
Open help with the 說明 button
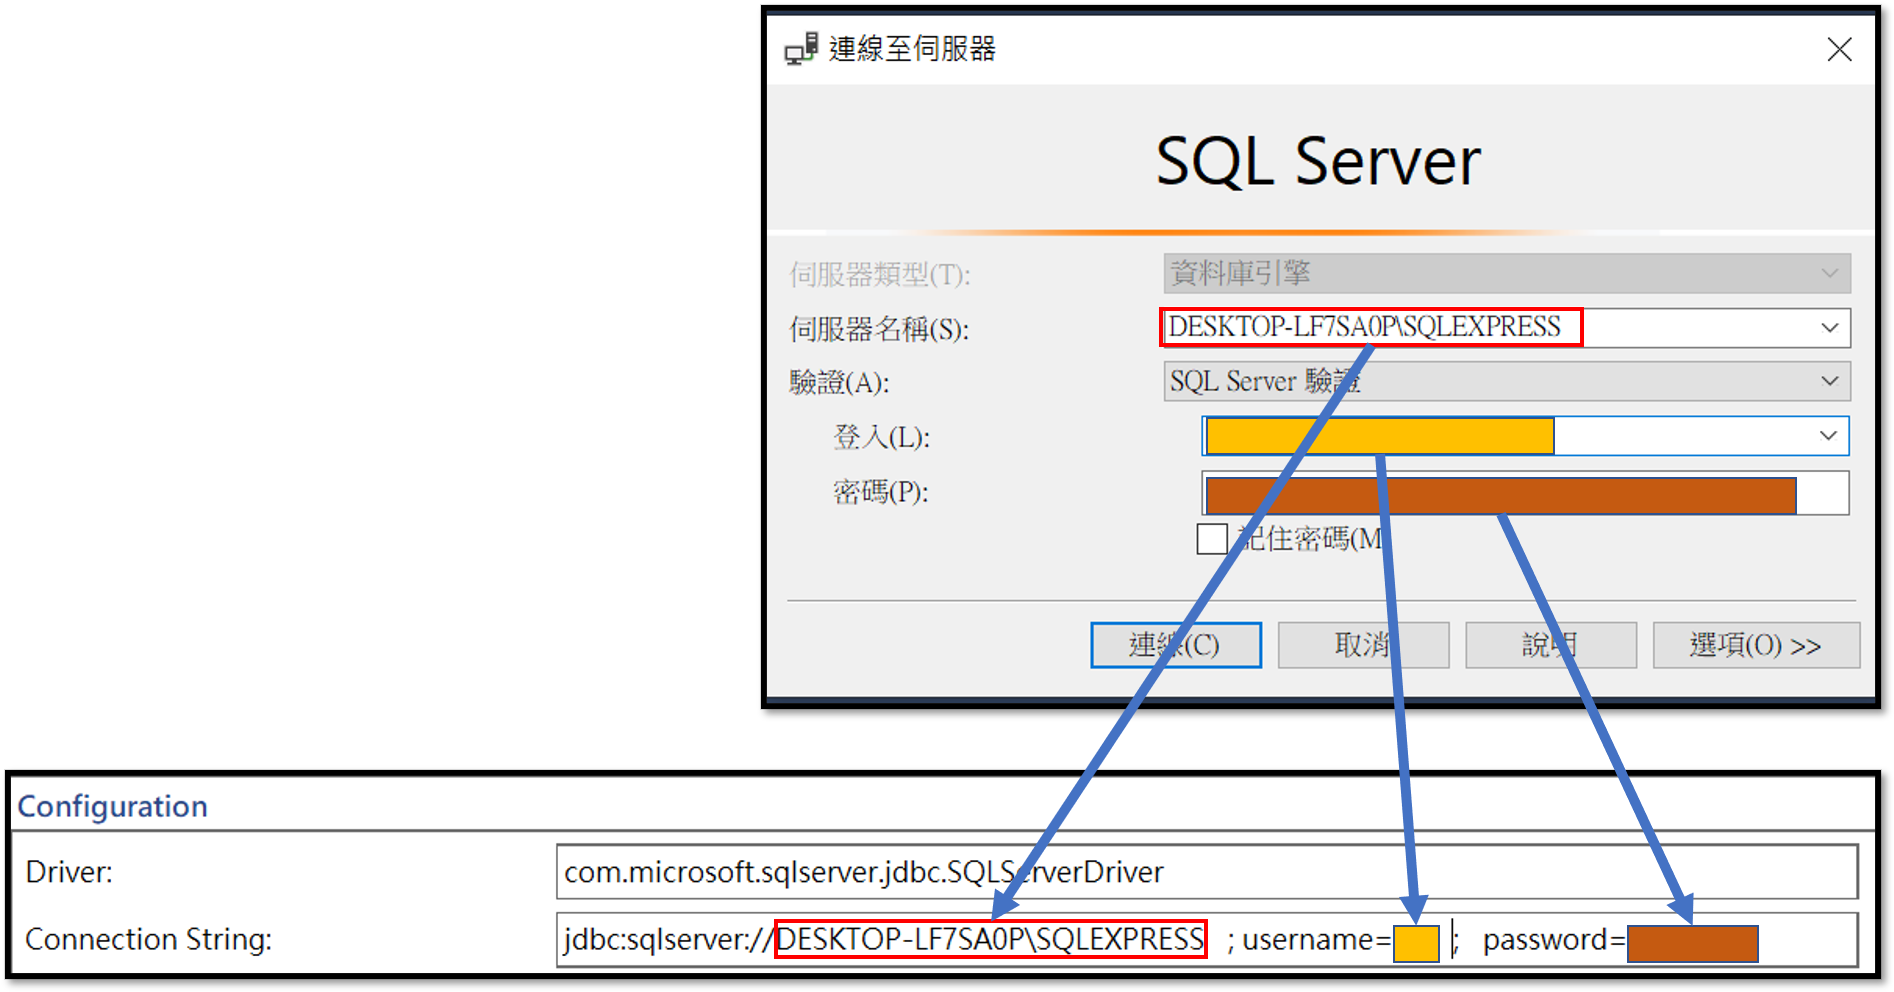click(1550, 645)
